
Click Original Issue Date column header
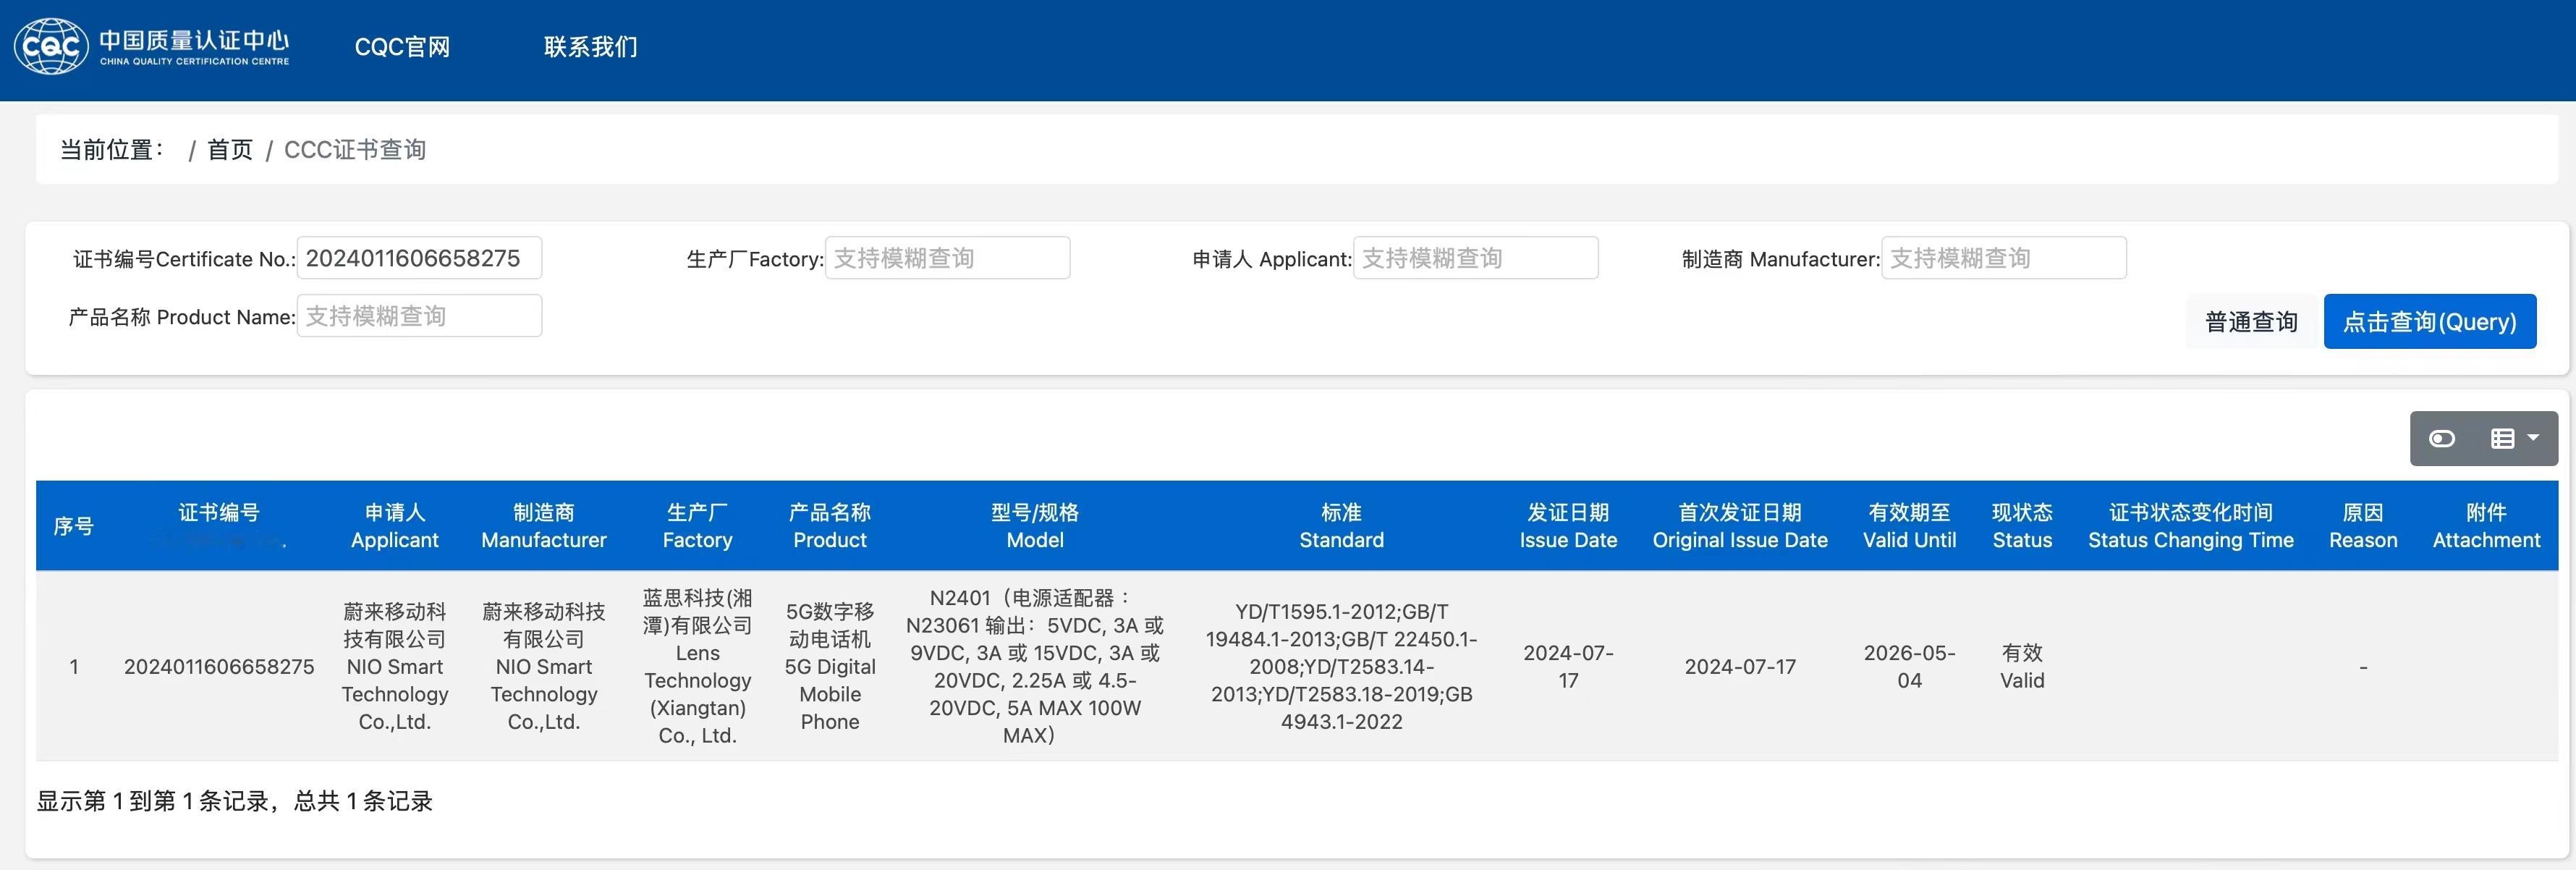click(x=1740, y=526)
